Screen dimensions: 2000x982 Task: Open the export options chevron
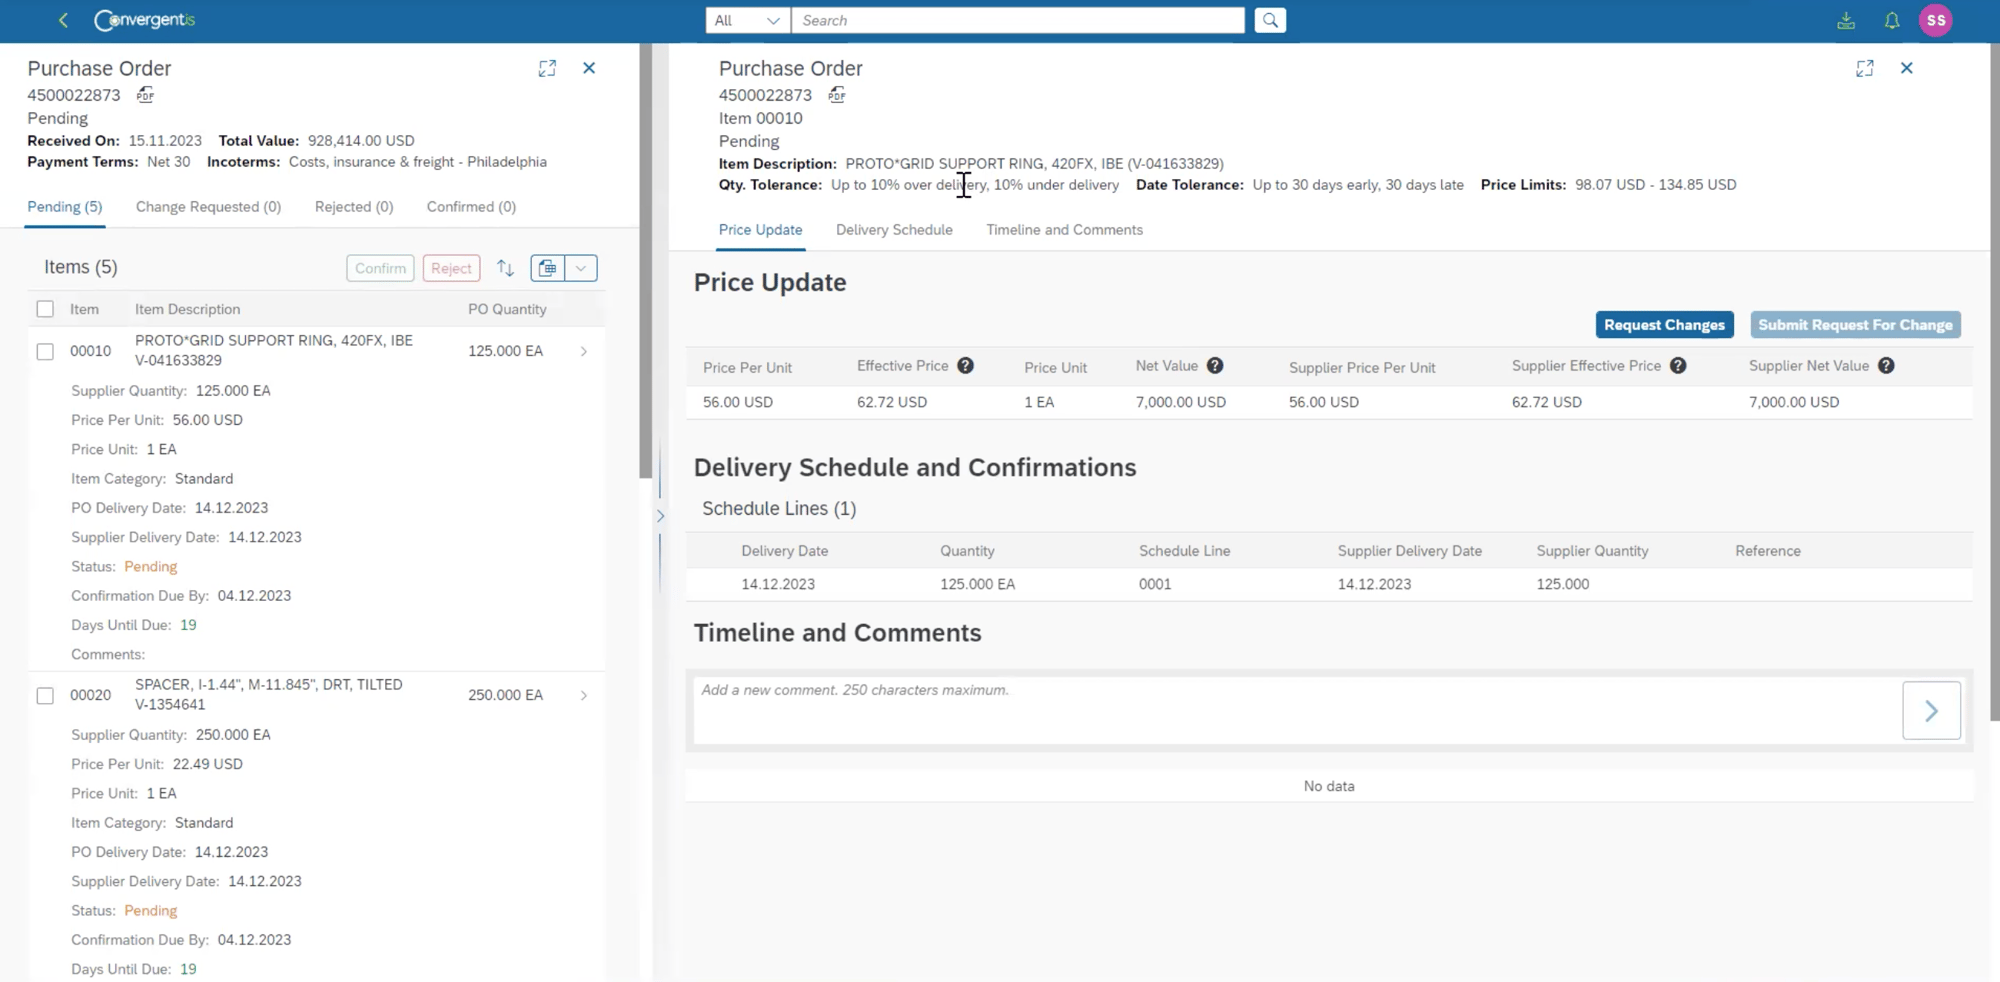(x=581, y=268)
